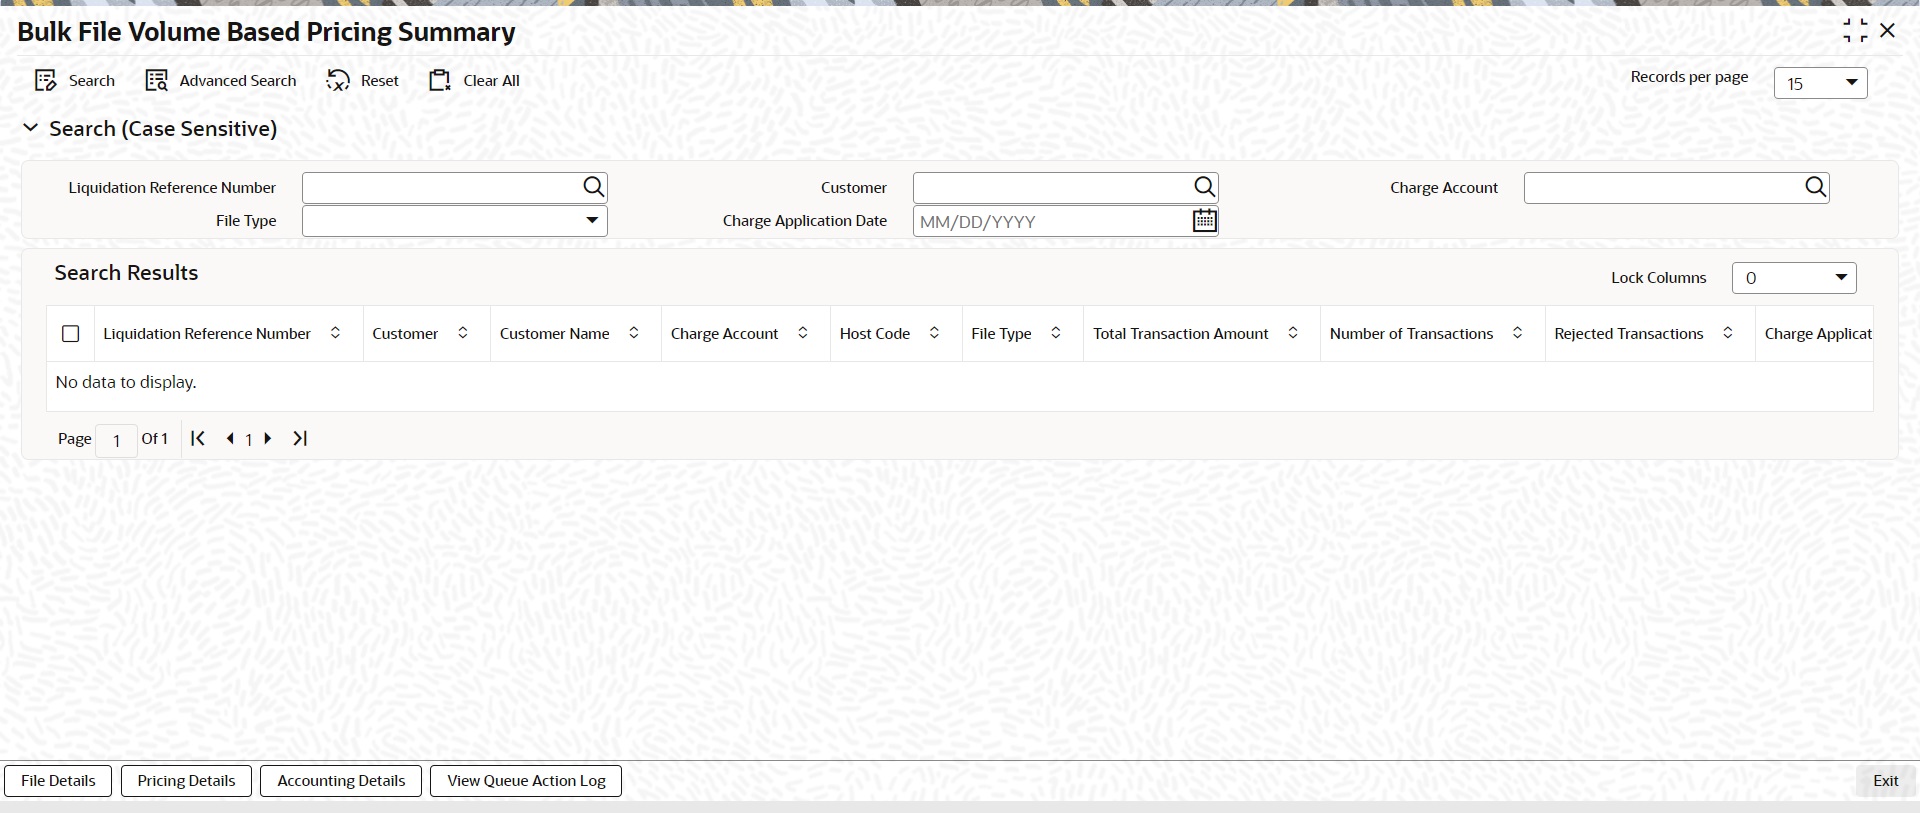The width and height of the screenshot is (1920, 813).
Task: Open the Customer lookup magnifier icon
Action: point(1205,187)
